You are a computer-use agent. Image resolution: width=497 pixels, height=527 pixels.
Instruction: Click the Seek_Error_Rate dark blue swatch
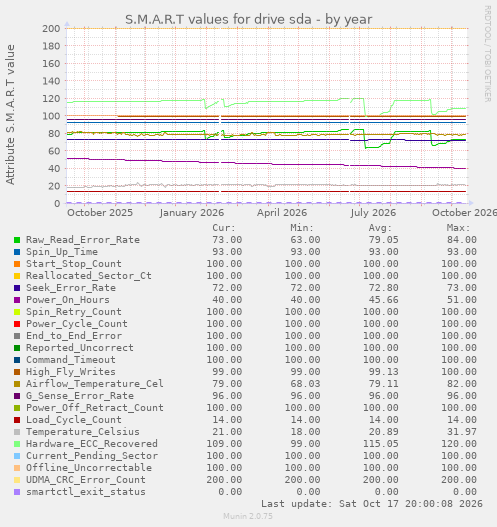click(x=17, y=288)
